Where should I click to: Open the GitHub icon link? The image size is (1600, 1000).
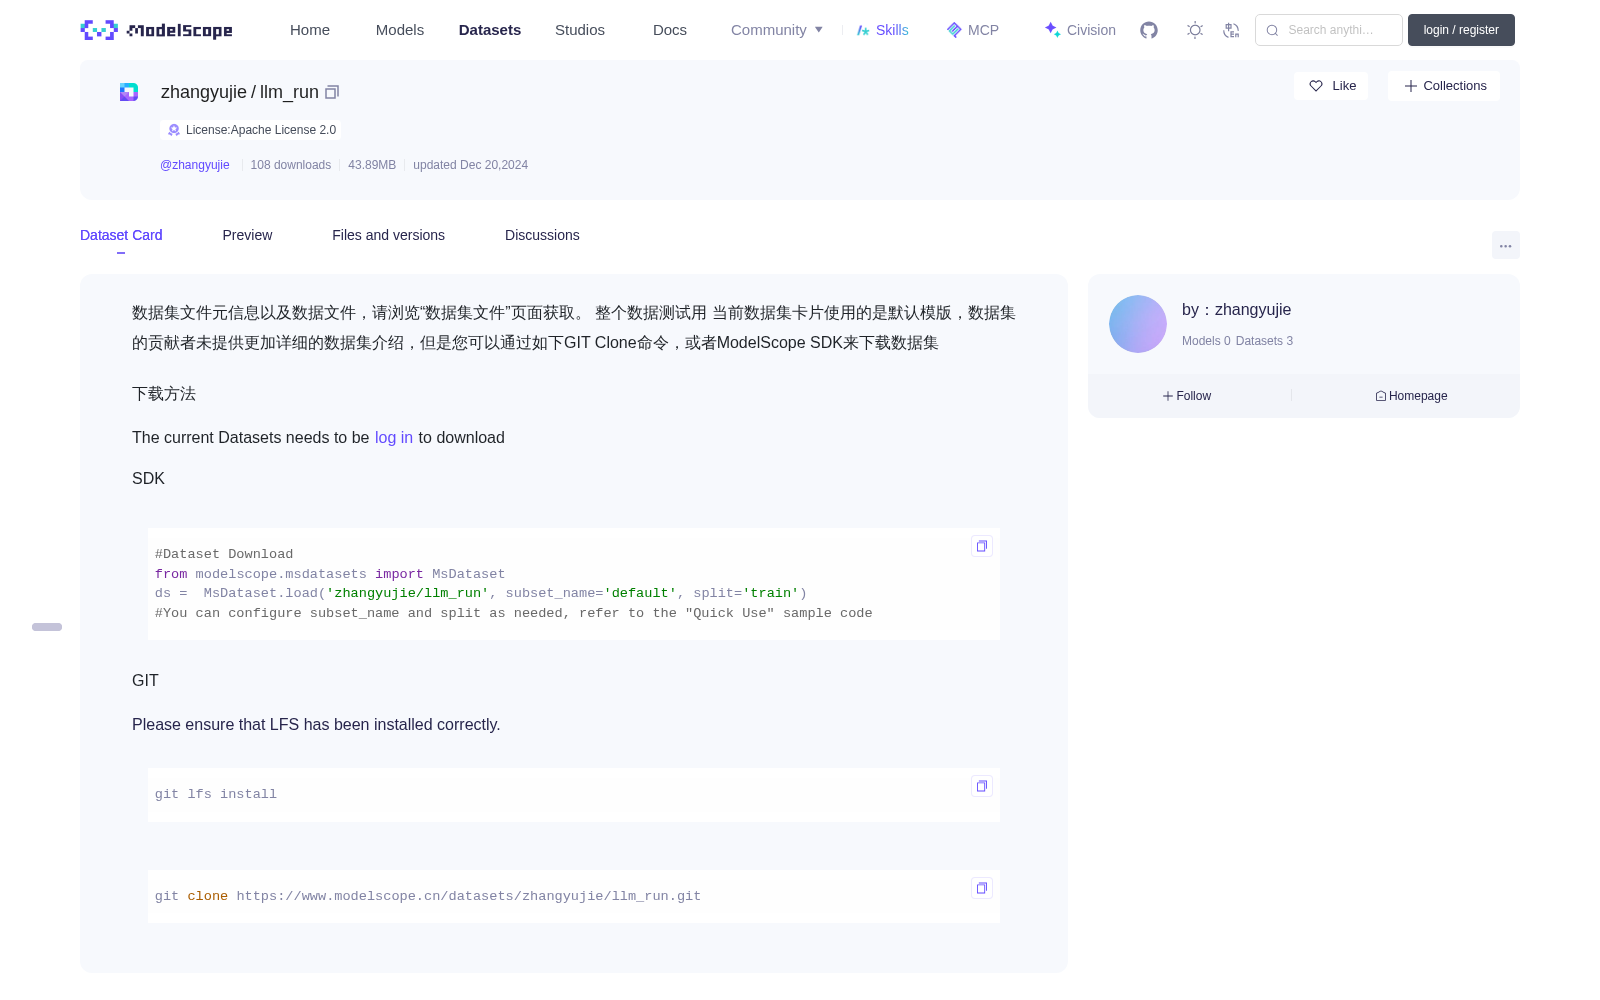(x=1149, y=30)
